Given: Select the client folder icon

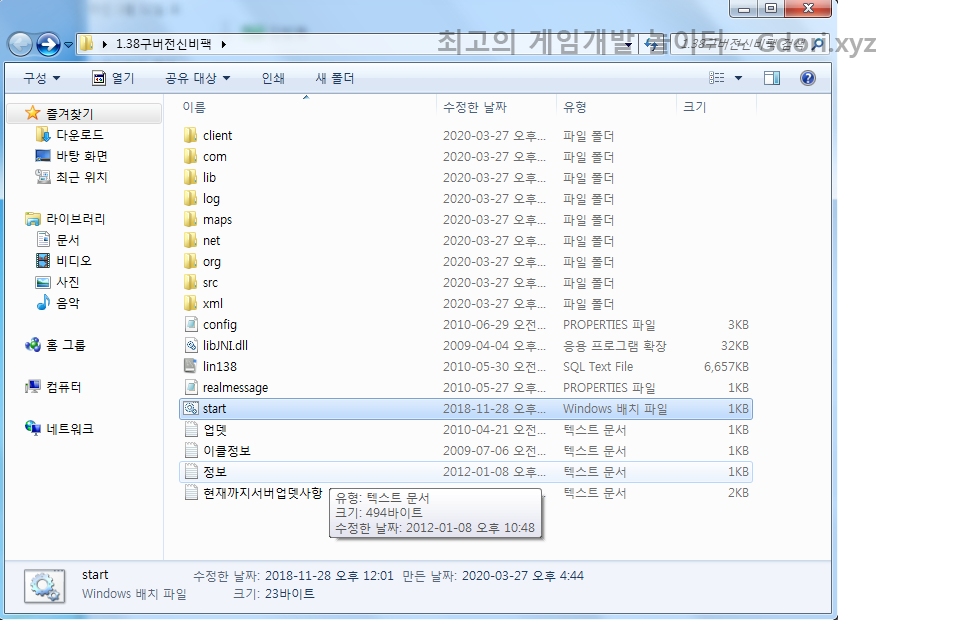Looking at the screenshot, I should (x=191, y=135).
